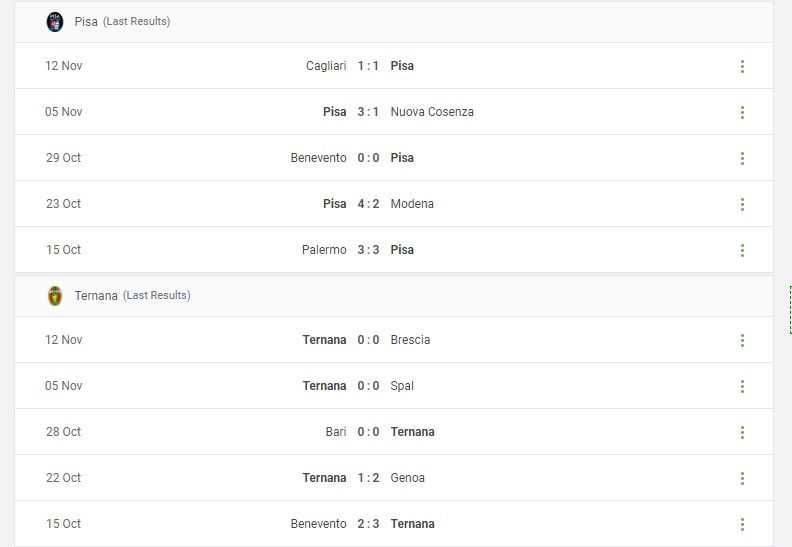Open the three-dot menu for Bari vs Ternana

coord(742,432)
